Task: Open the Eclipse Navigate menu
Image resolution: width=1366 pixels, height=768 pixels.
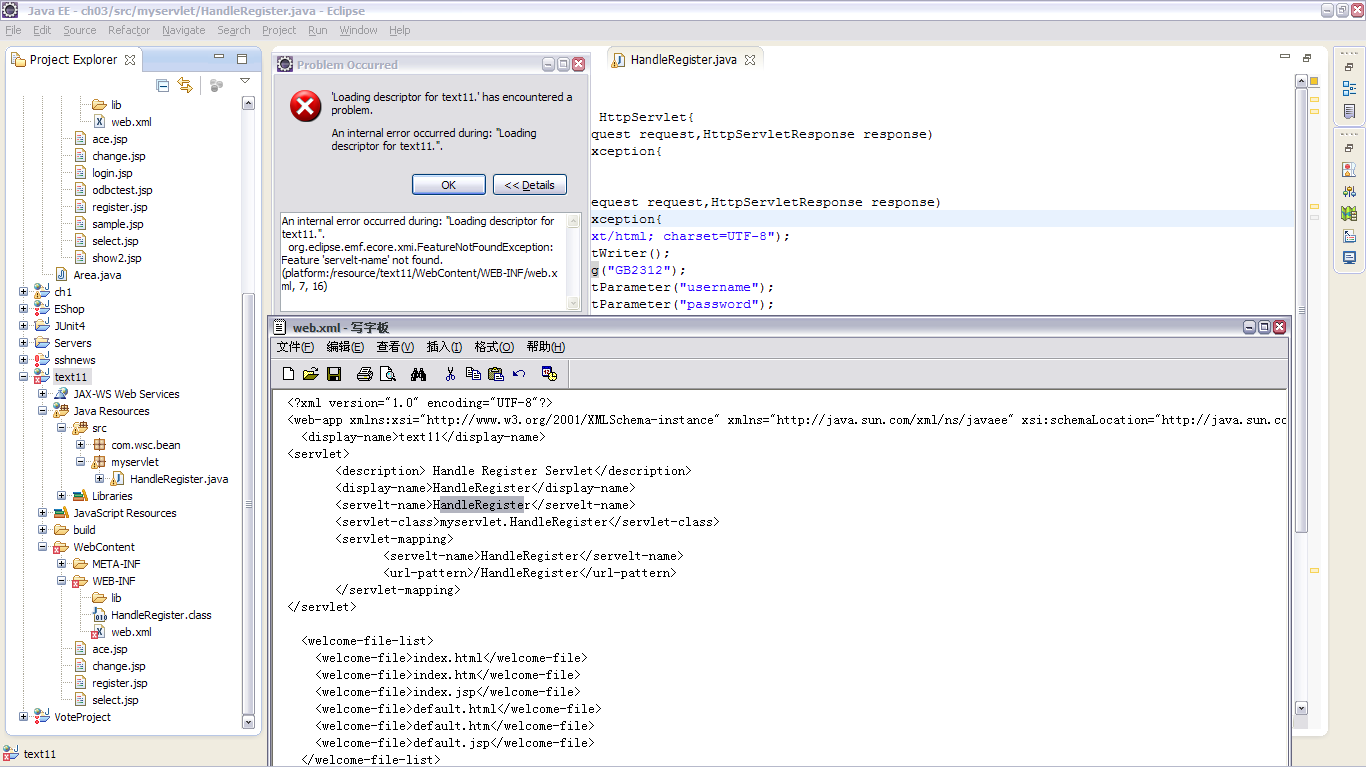Action: point(184,30)
